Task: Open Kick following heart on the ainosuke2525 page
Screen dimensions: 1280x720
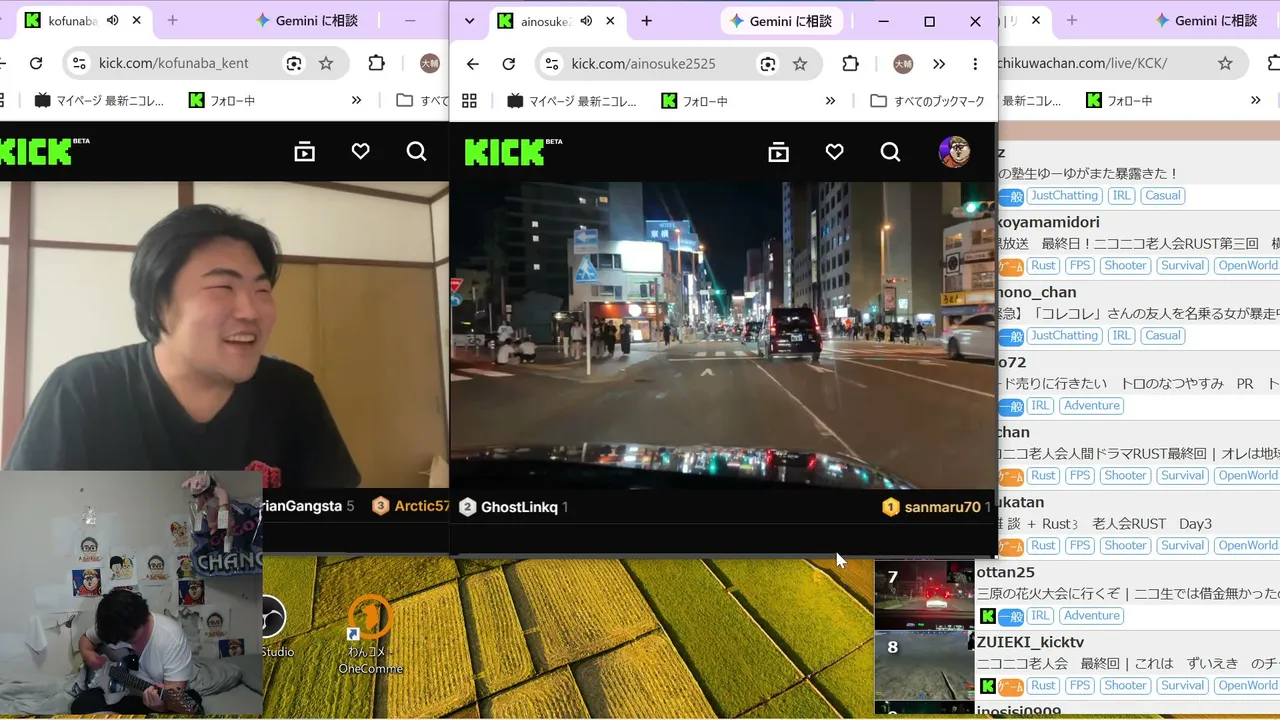Action: pyautogui.click(x=834, y=152)
